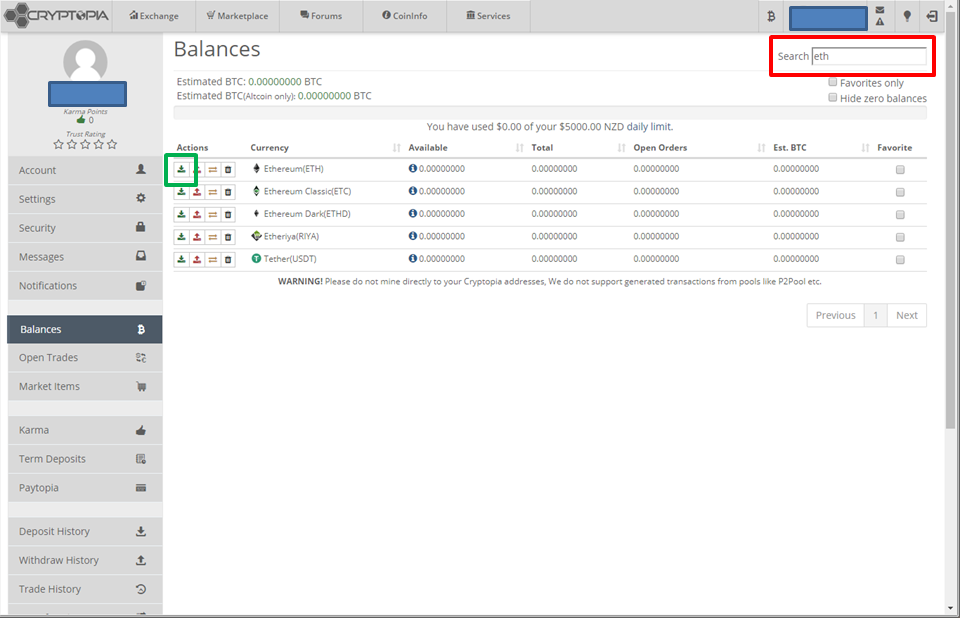
Task: Click the warning triangle icon in top bar
Action: pyautogui.click(x=880, y=21)
